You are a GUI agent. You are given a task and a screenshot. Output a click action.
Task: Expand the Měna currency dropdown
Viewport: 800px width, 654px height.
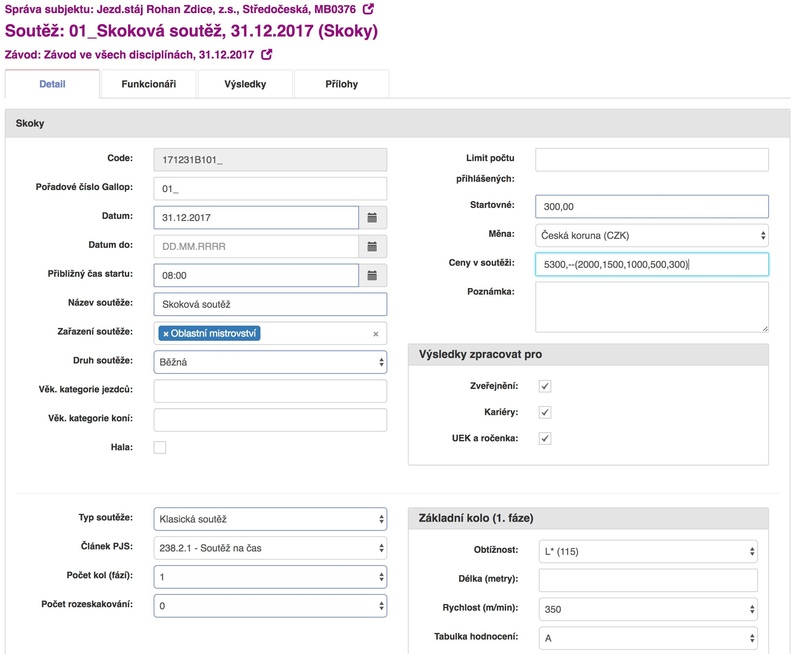(x=651, y=235)
